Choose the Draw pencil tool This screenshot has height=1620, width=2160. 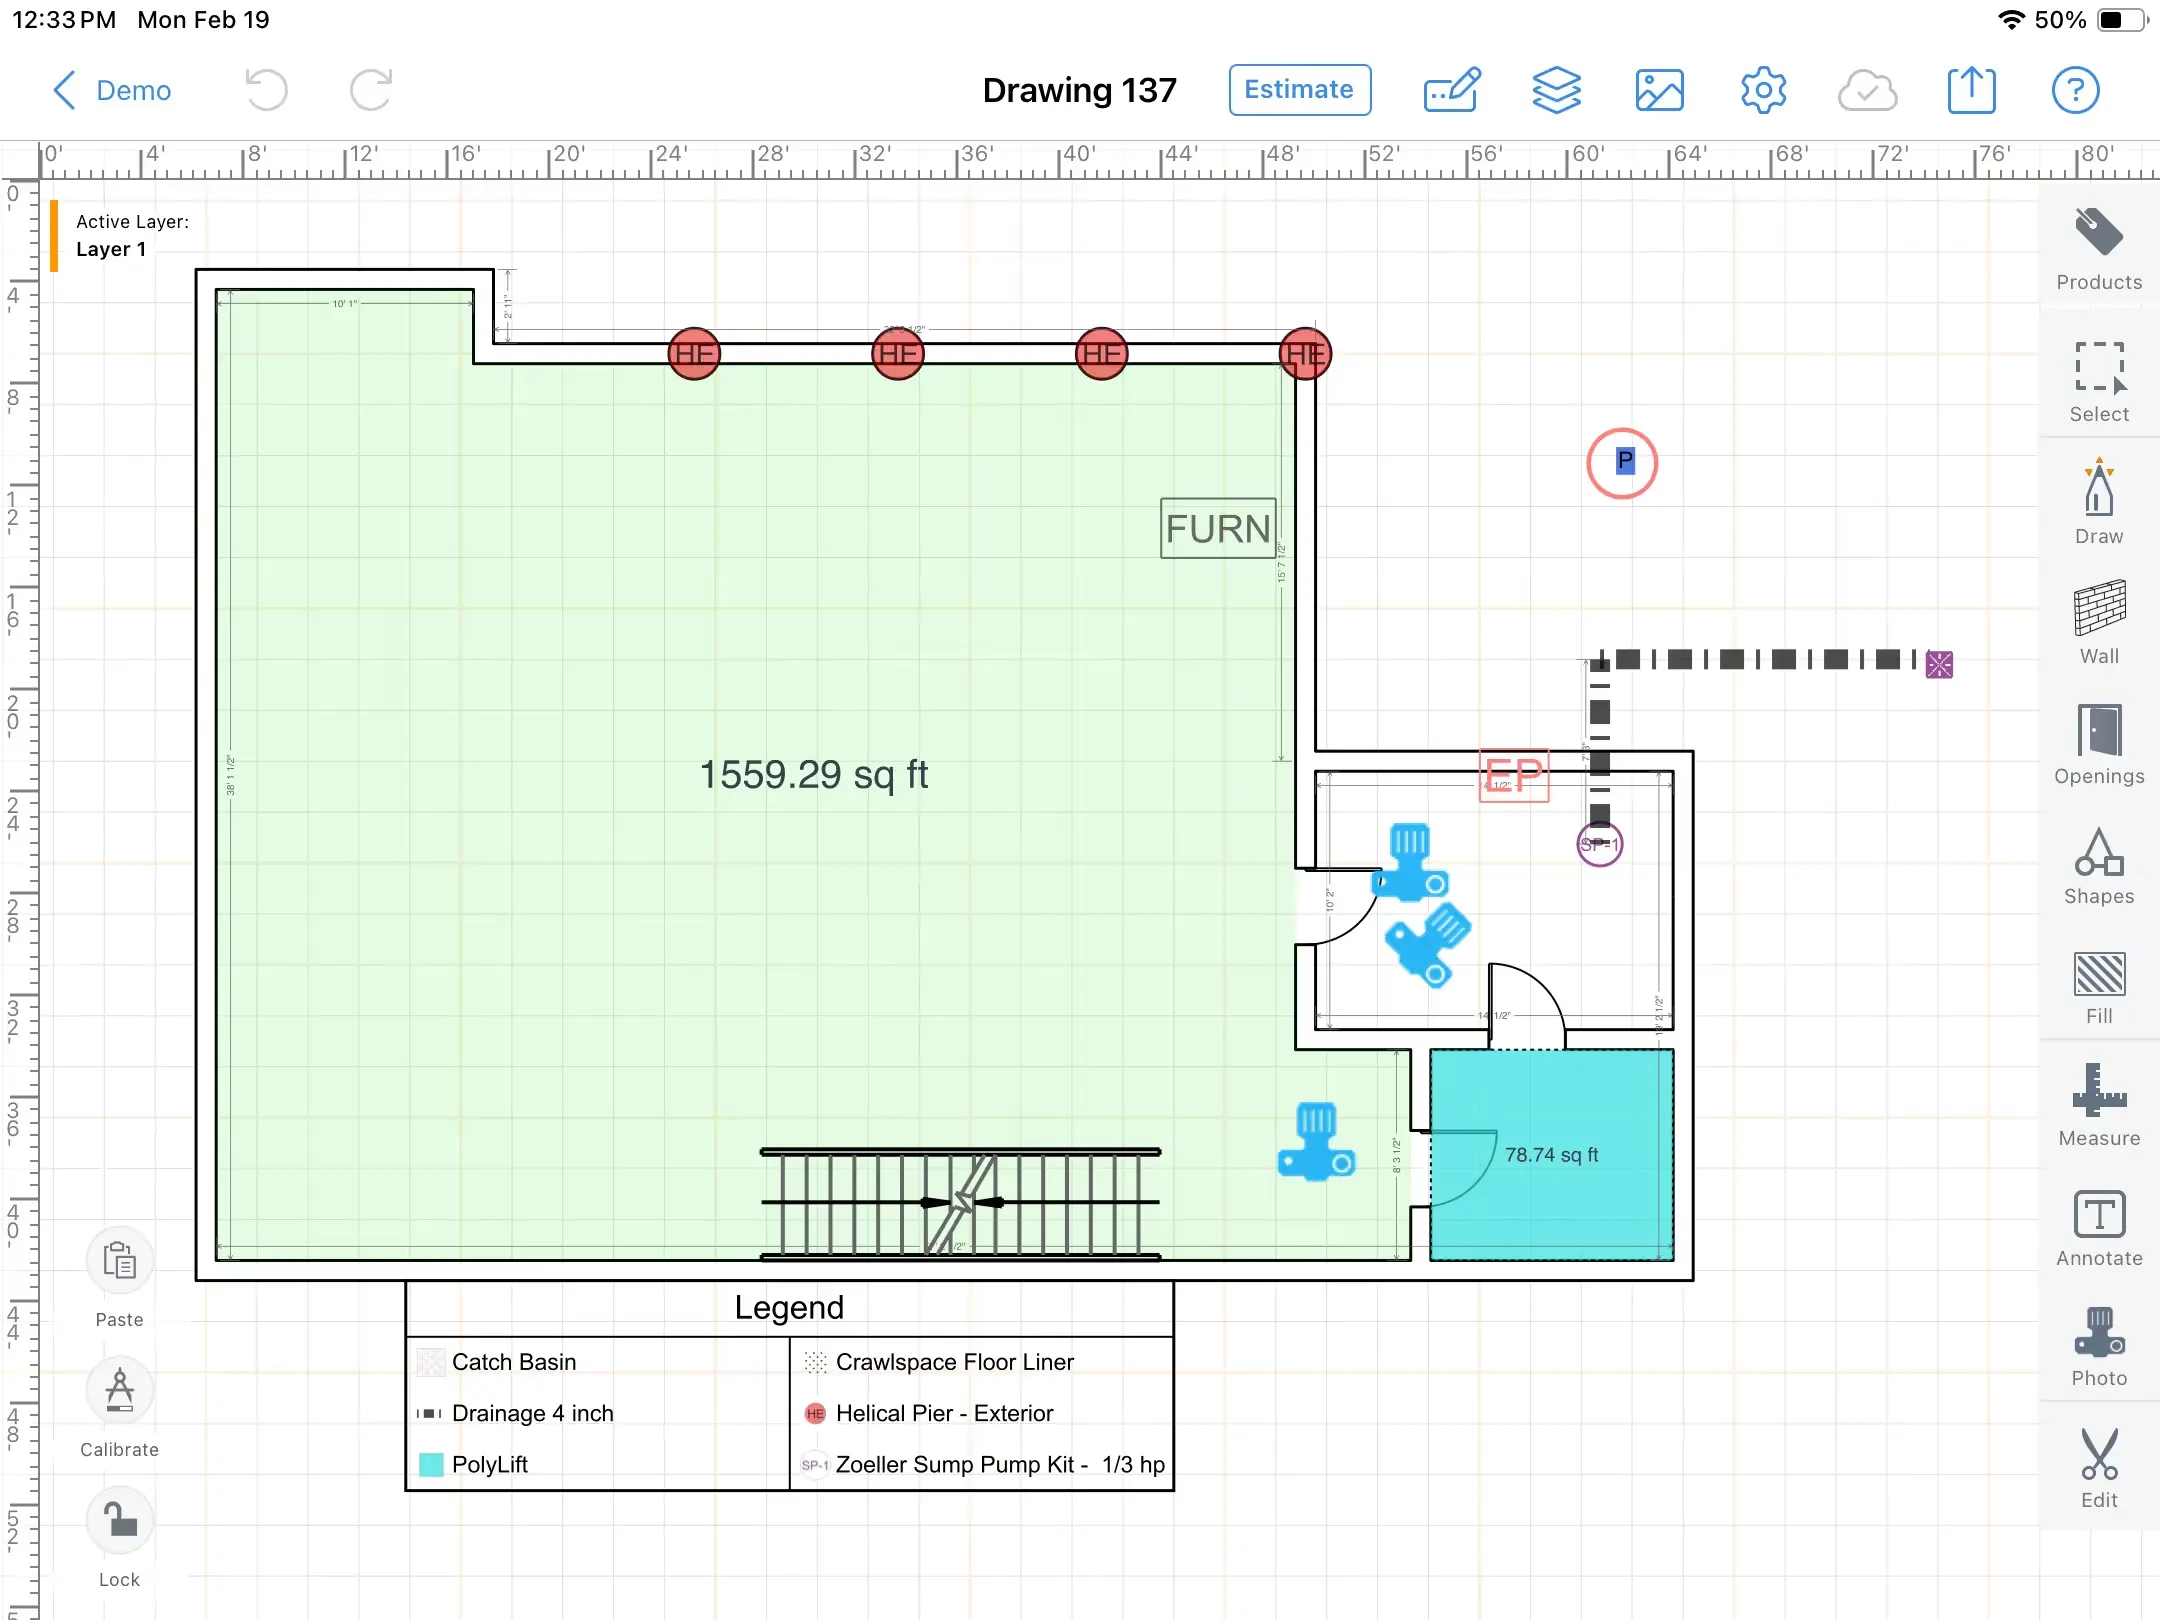[x=2098, y=501]
